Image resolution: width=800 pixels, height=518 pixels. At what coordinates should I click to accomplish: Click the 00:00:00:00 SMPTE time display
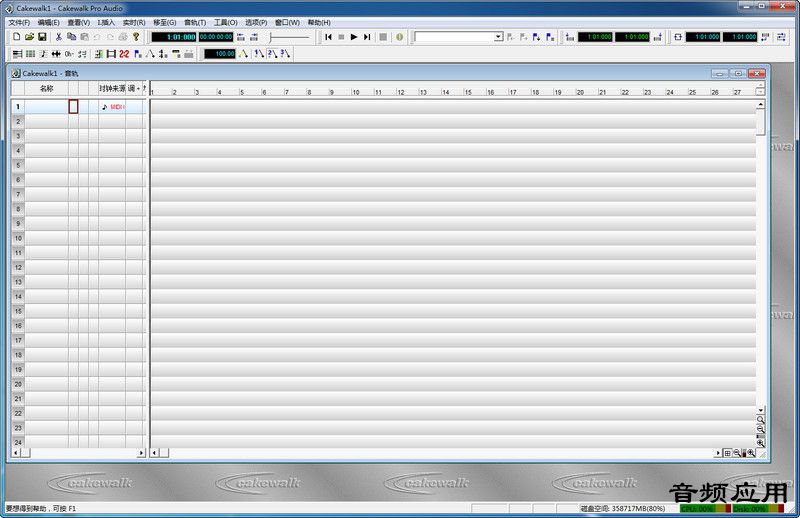point(216,37)
